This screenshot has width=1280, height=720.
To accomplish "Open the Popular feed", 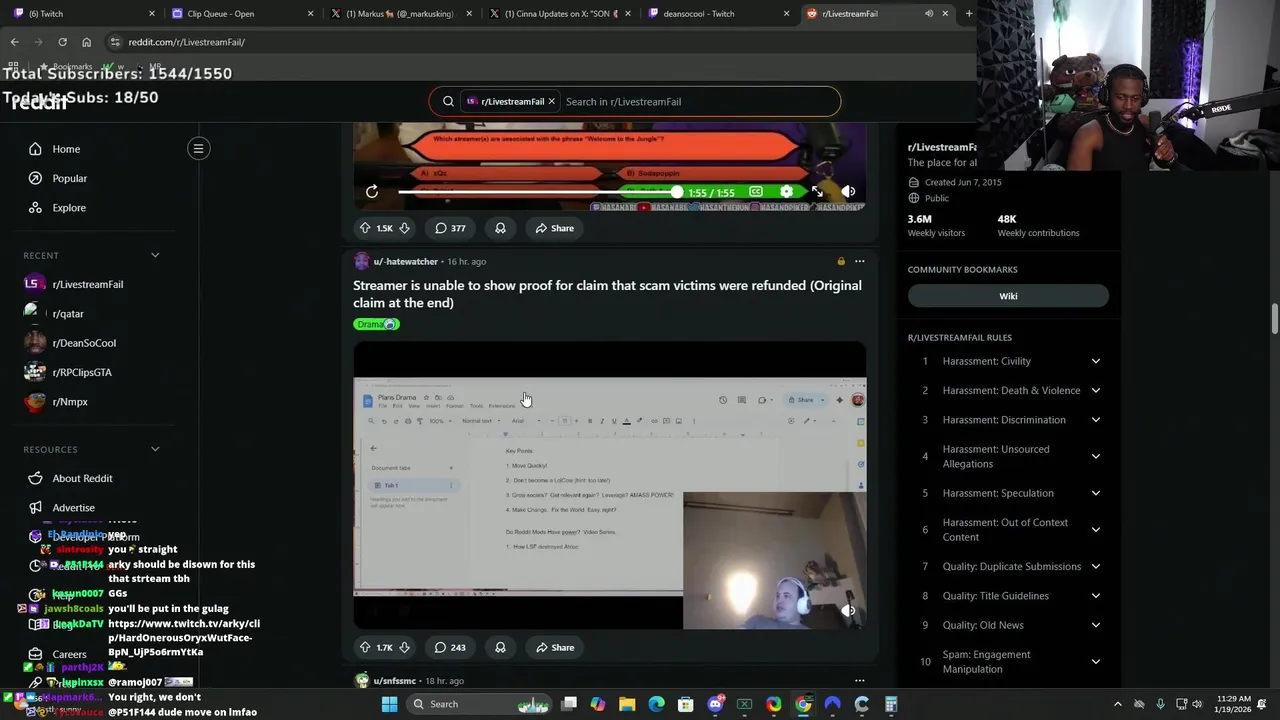I will click(70, 178).
